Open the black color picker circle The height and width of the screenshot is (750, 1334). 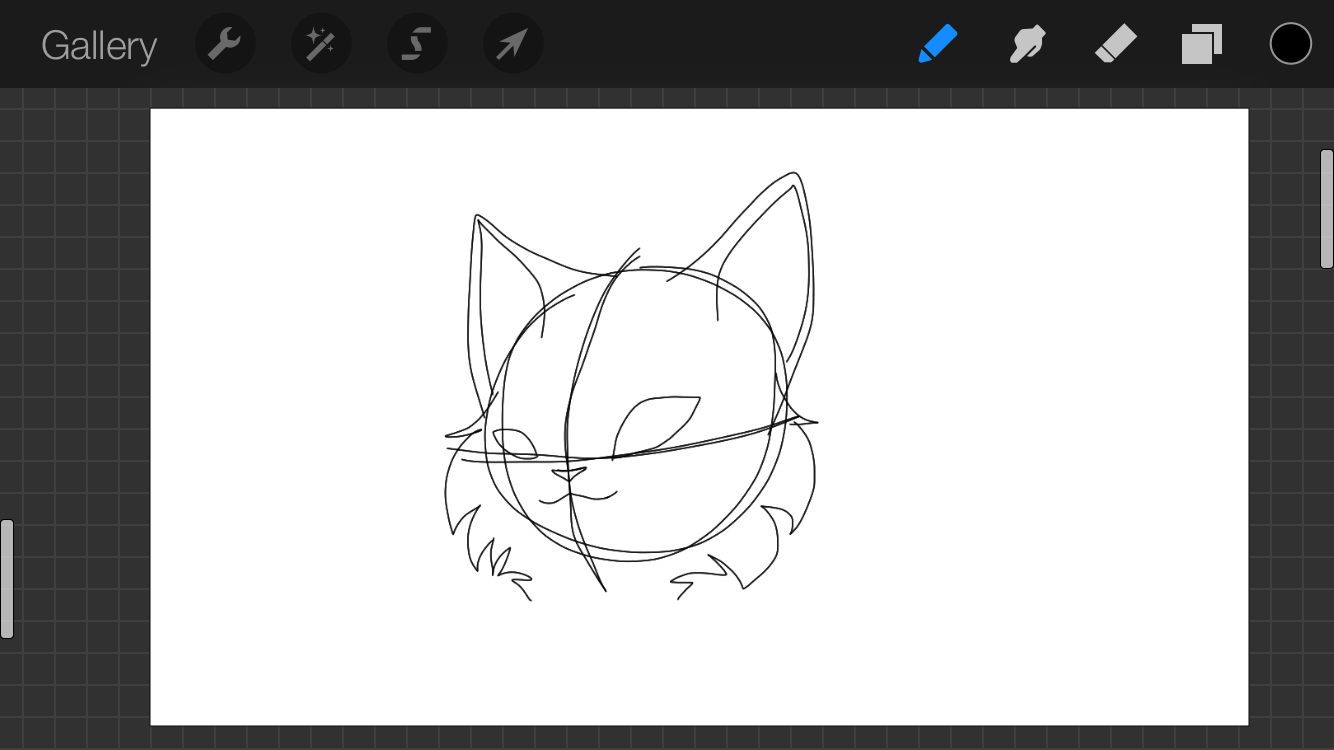tap(1290, 44)
